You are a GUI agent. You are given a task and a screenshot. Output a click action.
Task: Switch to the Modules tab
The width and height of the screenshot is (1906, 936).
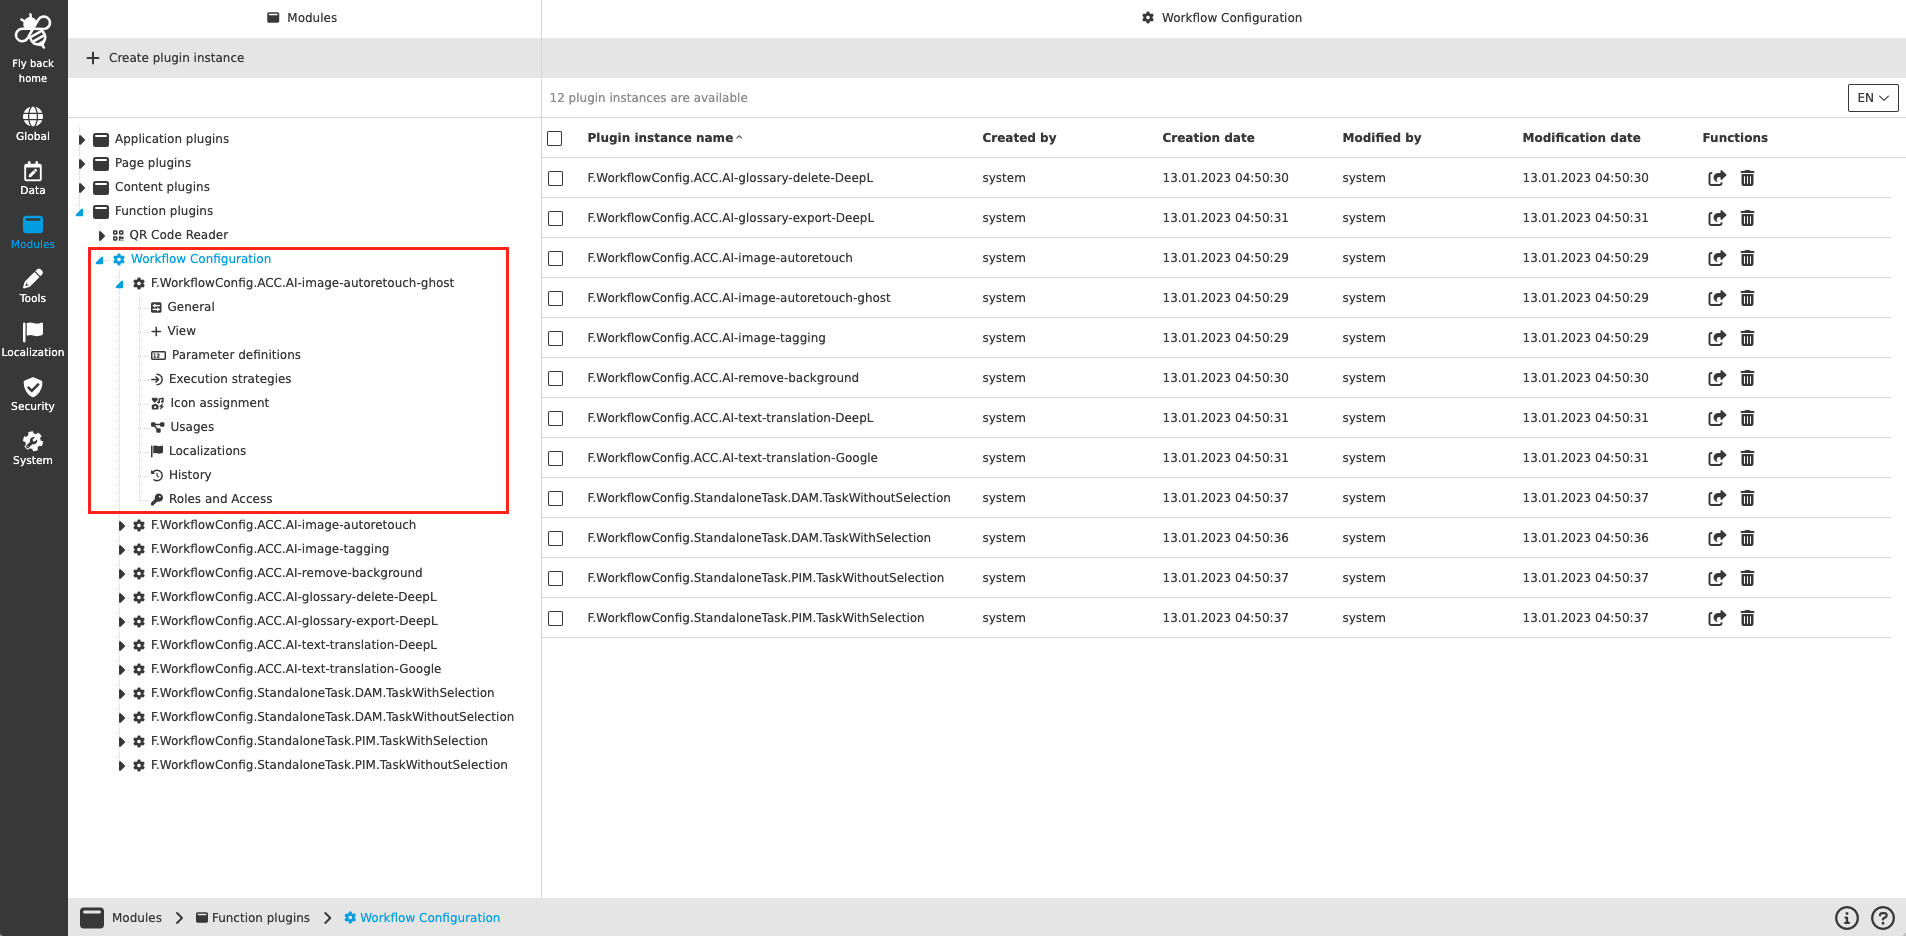[x=301, y=17]
